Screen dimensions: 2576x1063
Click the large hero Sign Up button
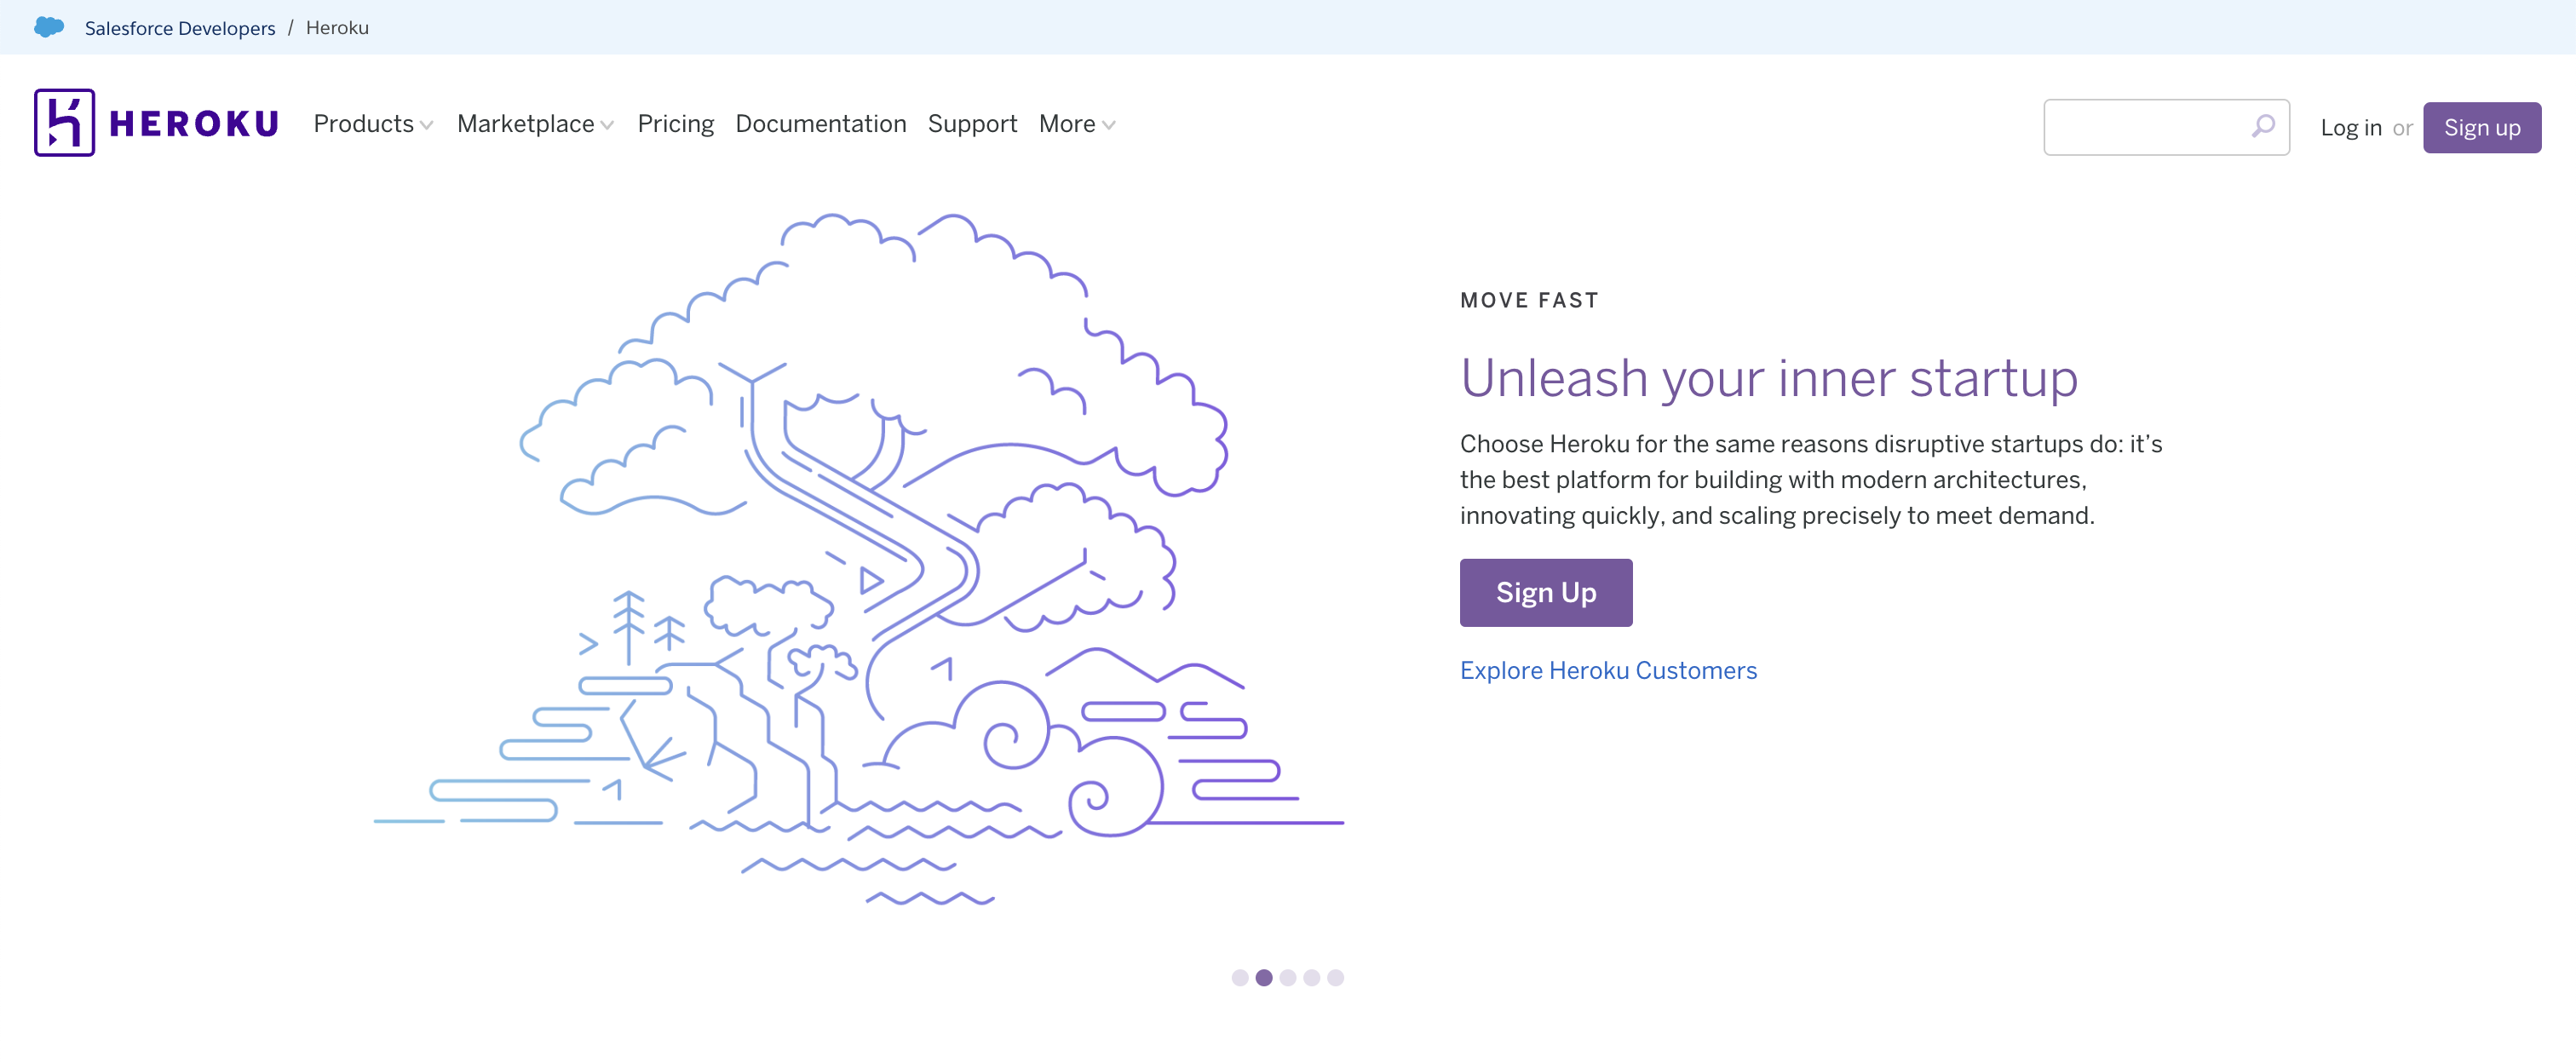point(1546,593)
